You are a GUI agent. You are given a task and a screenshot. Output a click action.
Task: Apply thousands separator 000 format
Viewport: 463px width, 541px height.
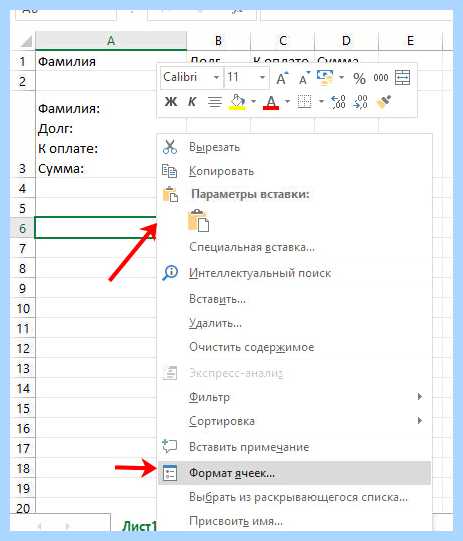[x=381, y=78]
